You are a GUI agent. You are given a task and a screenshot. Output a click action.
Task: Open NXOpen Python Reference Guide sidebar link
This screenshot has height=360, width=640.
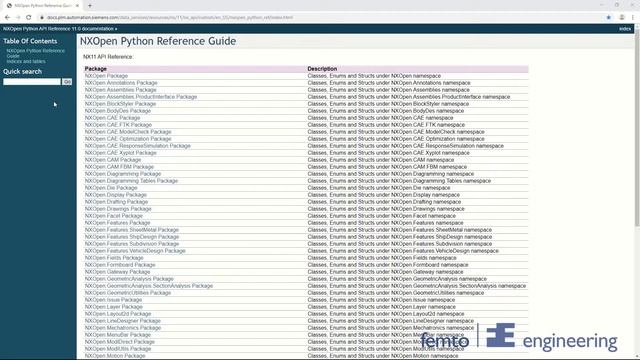click(36, 53)
